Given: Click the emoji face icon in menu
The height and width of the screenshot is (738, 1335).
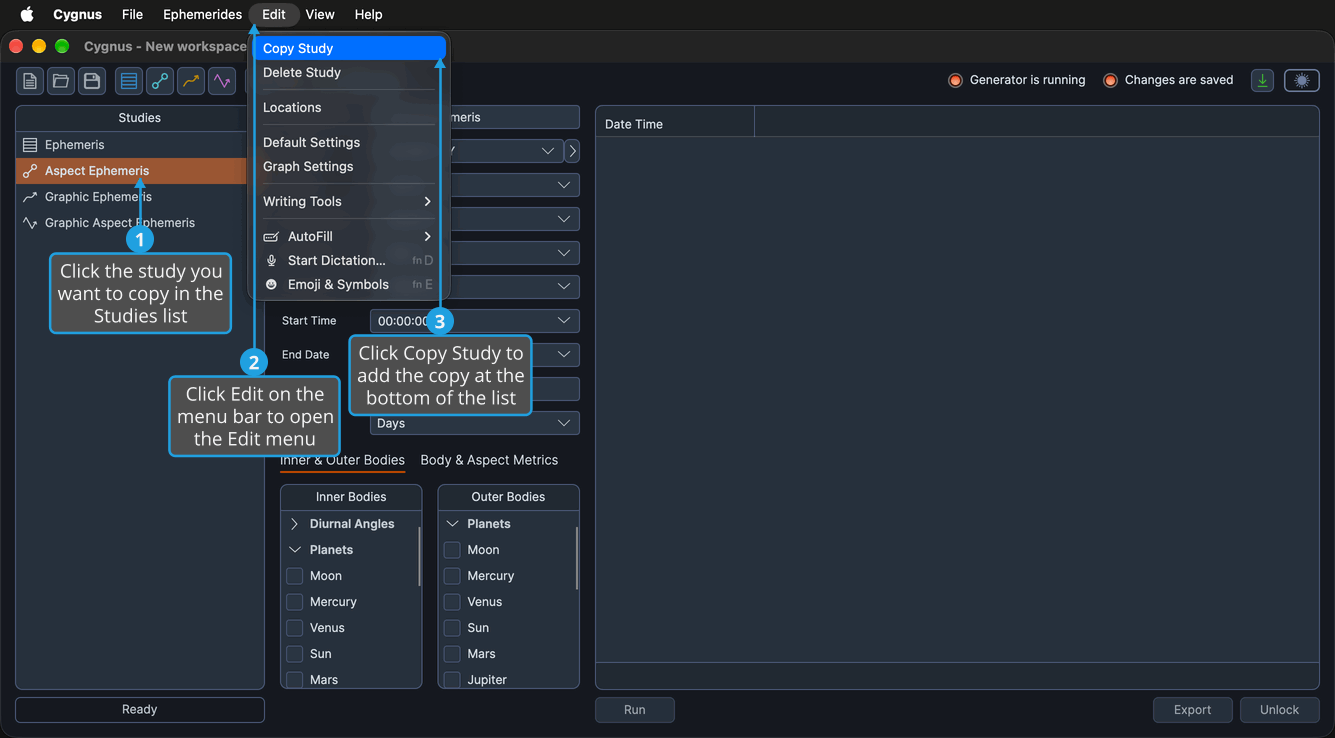Looking at the screenshot, I should click(x=270, y=285).
